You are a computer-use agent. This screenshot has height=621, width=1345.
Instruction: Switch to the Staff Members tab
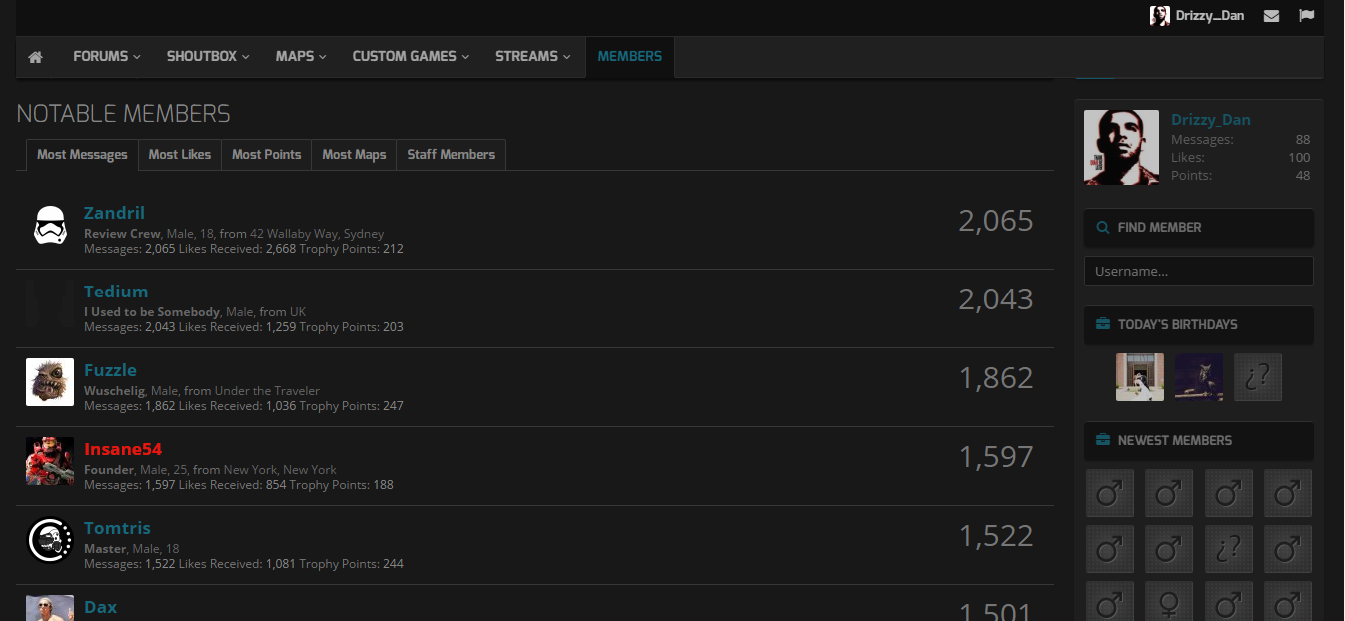451,155
